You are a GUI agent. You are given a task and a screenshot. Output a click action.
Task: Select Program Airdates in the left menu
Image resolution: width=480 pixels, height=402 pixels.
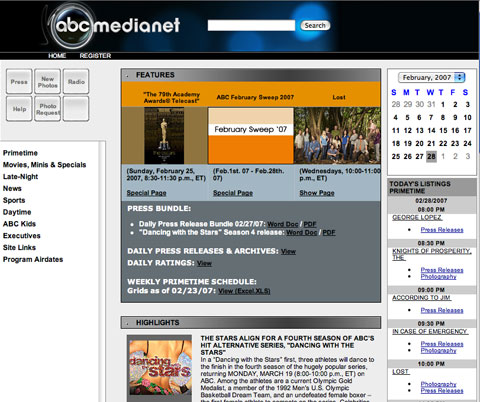[x=33, y=259]
